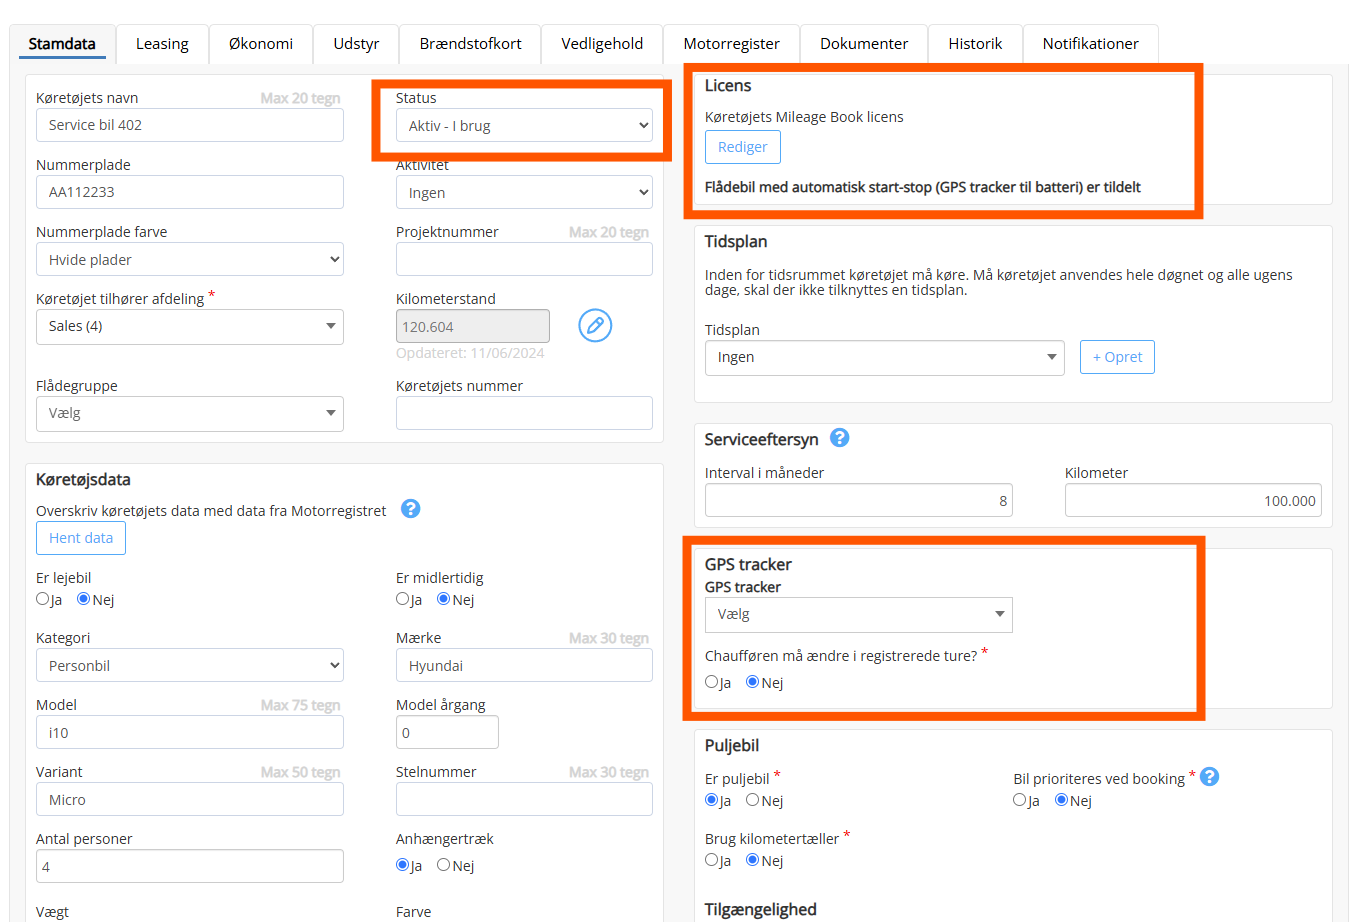Screen dimensions: 1372x922
Task: Click help icon for Bil prioriteres ved booking
Action: coord(1209,777)
